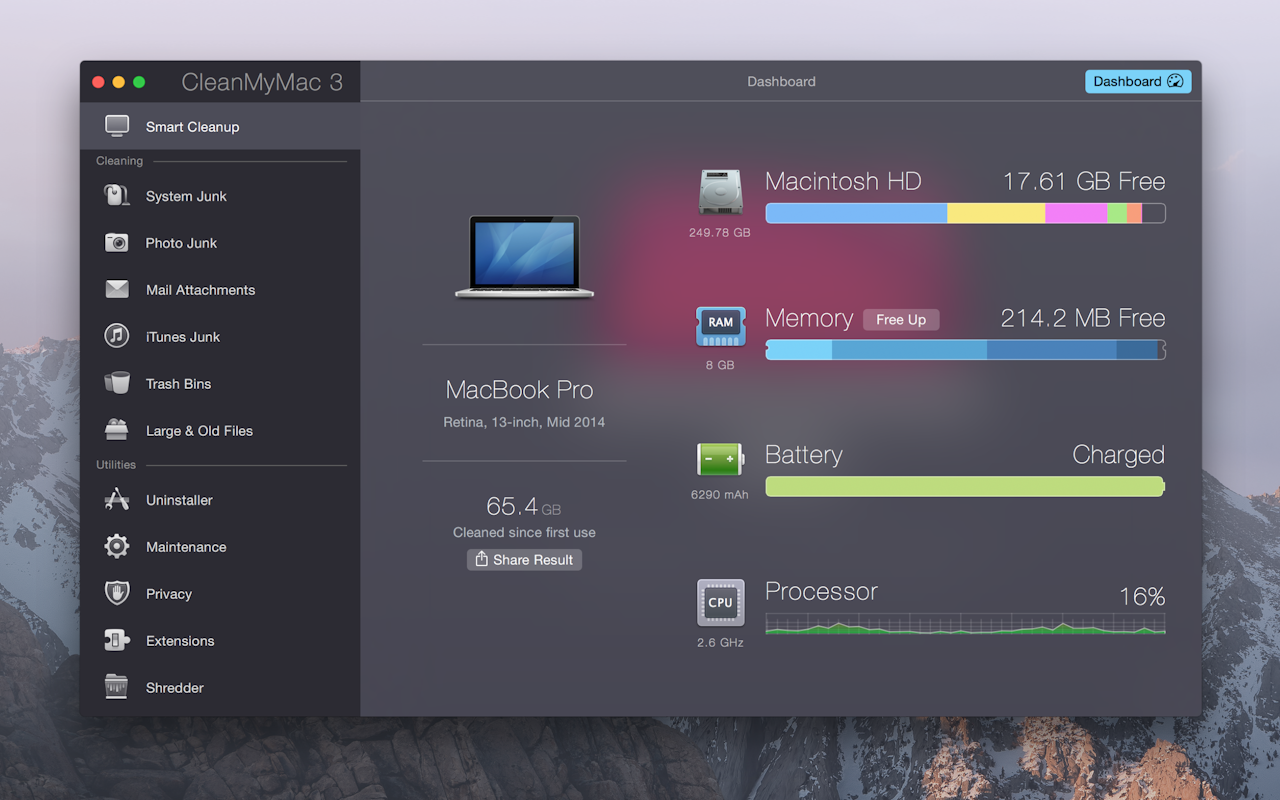
Task: Open the Extensions module icon
Action: click(117, 641)
